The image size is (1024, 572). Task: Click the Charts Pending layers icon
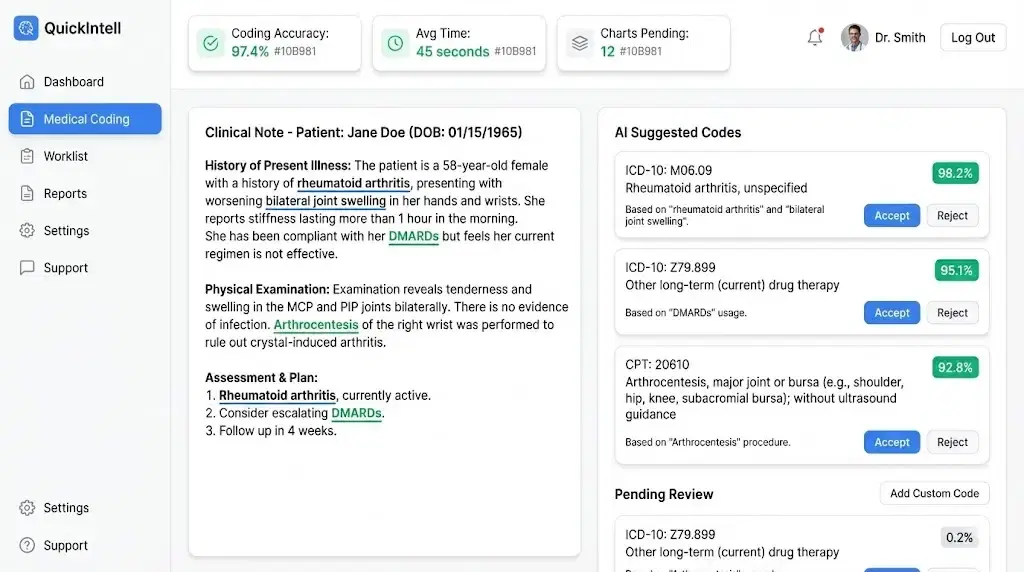point(580,43)
